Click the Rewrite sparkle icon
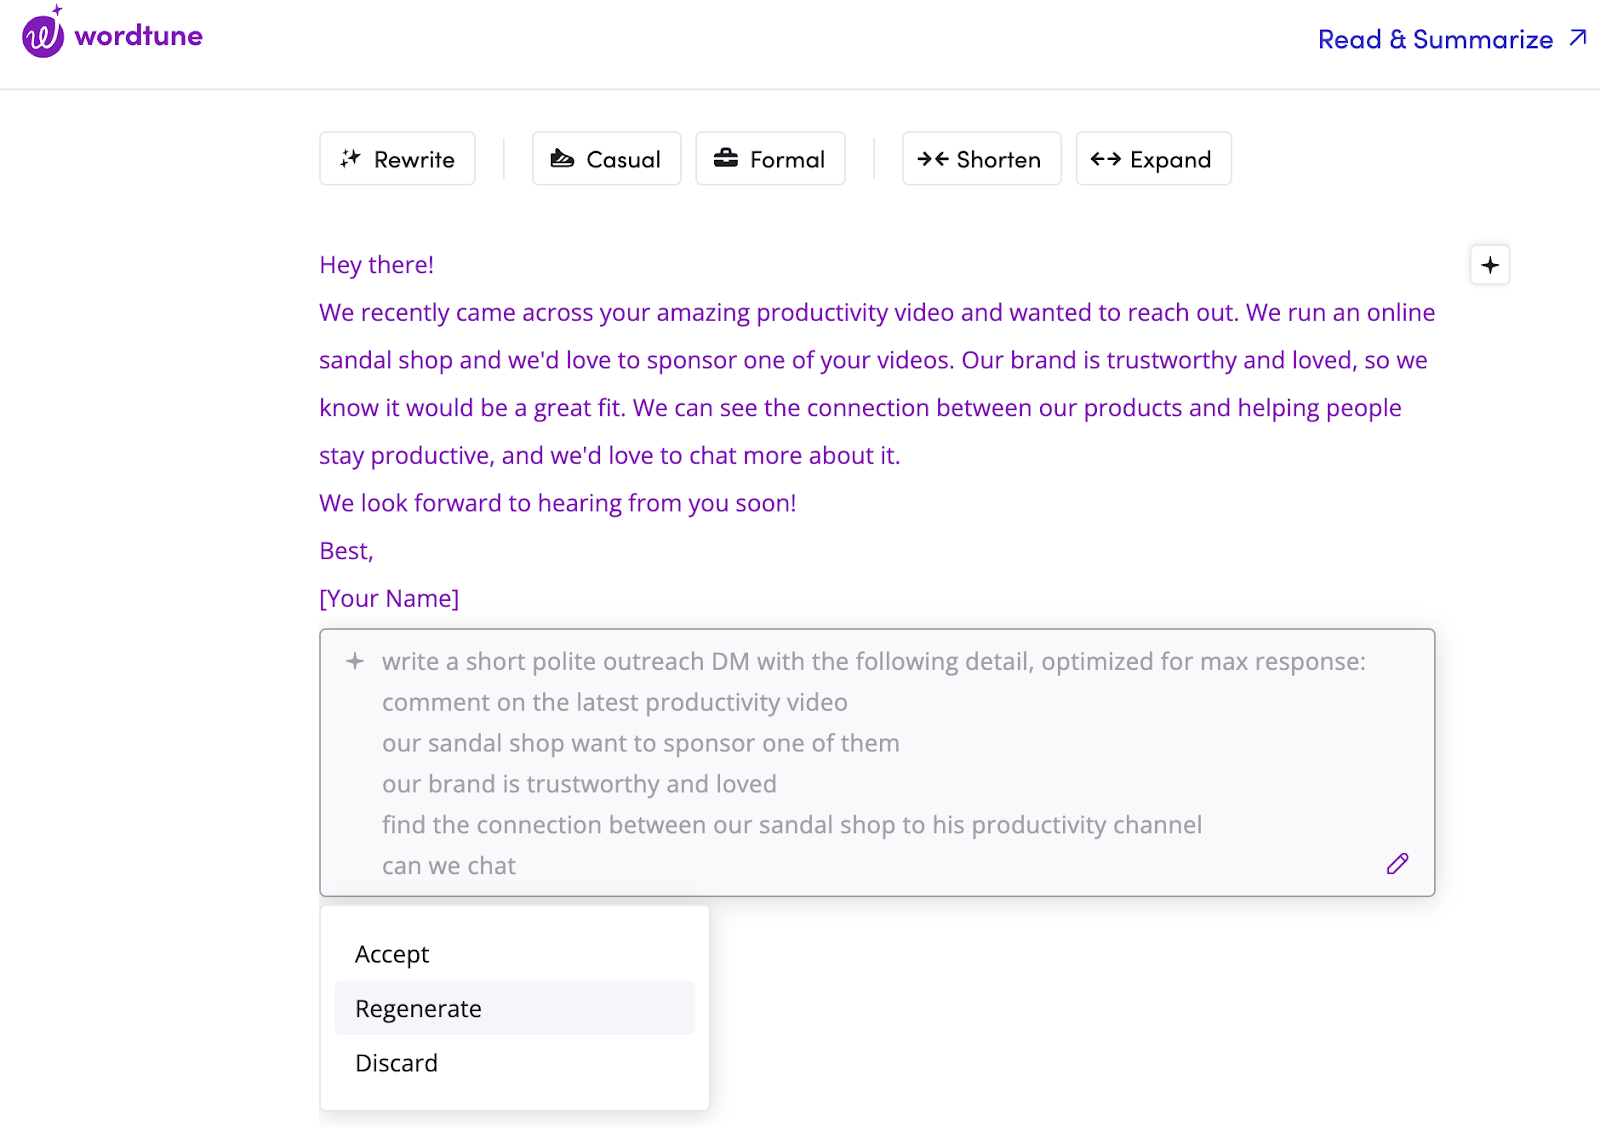The height and width of the screenshot is (1127, 1600). (350, 158)
